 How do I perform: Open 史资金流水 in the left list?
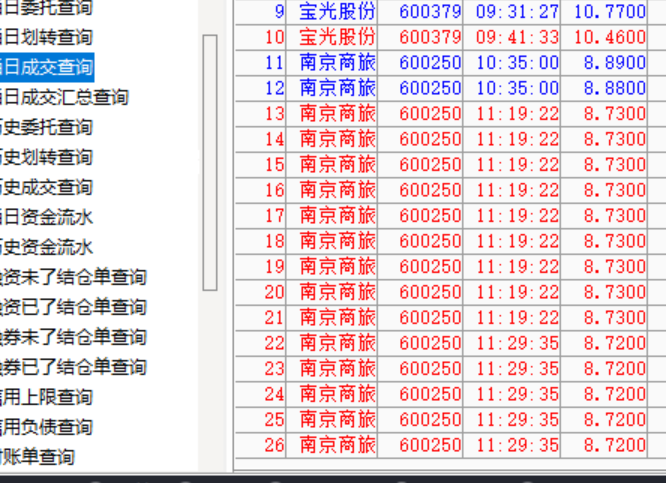coord(46,247)
